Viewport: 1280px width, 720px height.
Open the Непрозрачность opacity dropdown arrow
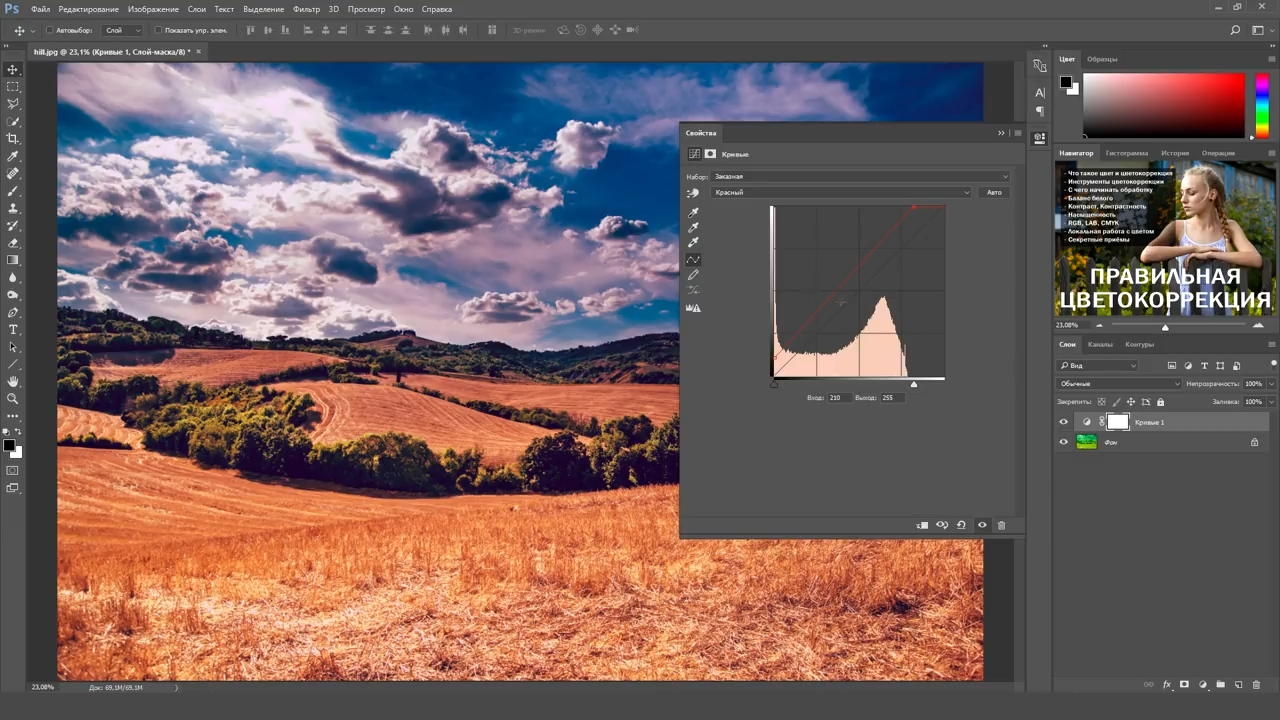pos(1271,384)
